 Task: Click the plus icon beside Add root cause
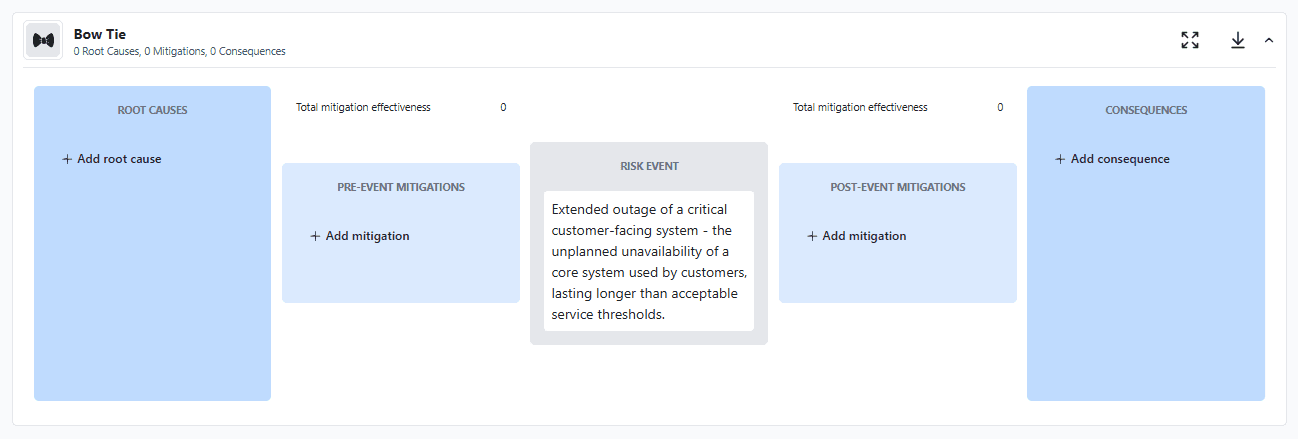coord(67,159)
